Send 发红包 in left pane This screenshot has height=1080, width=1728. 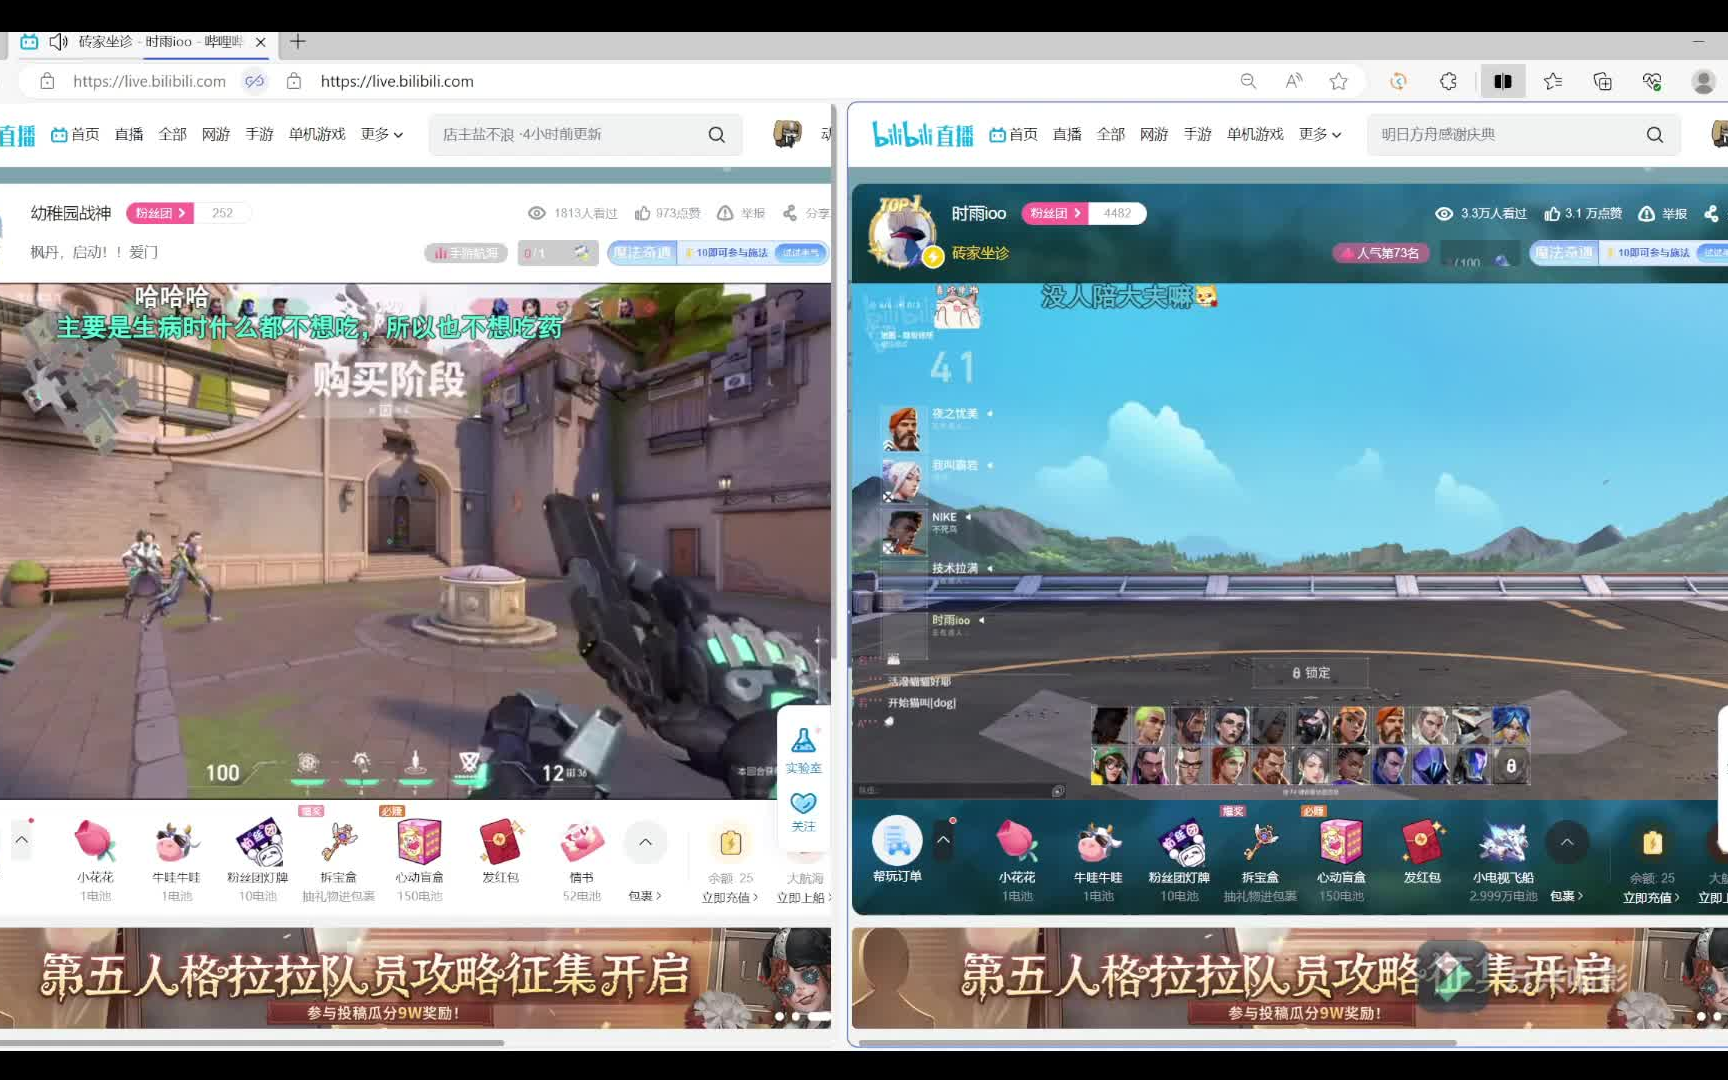500,852
